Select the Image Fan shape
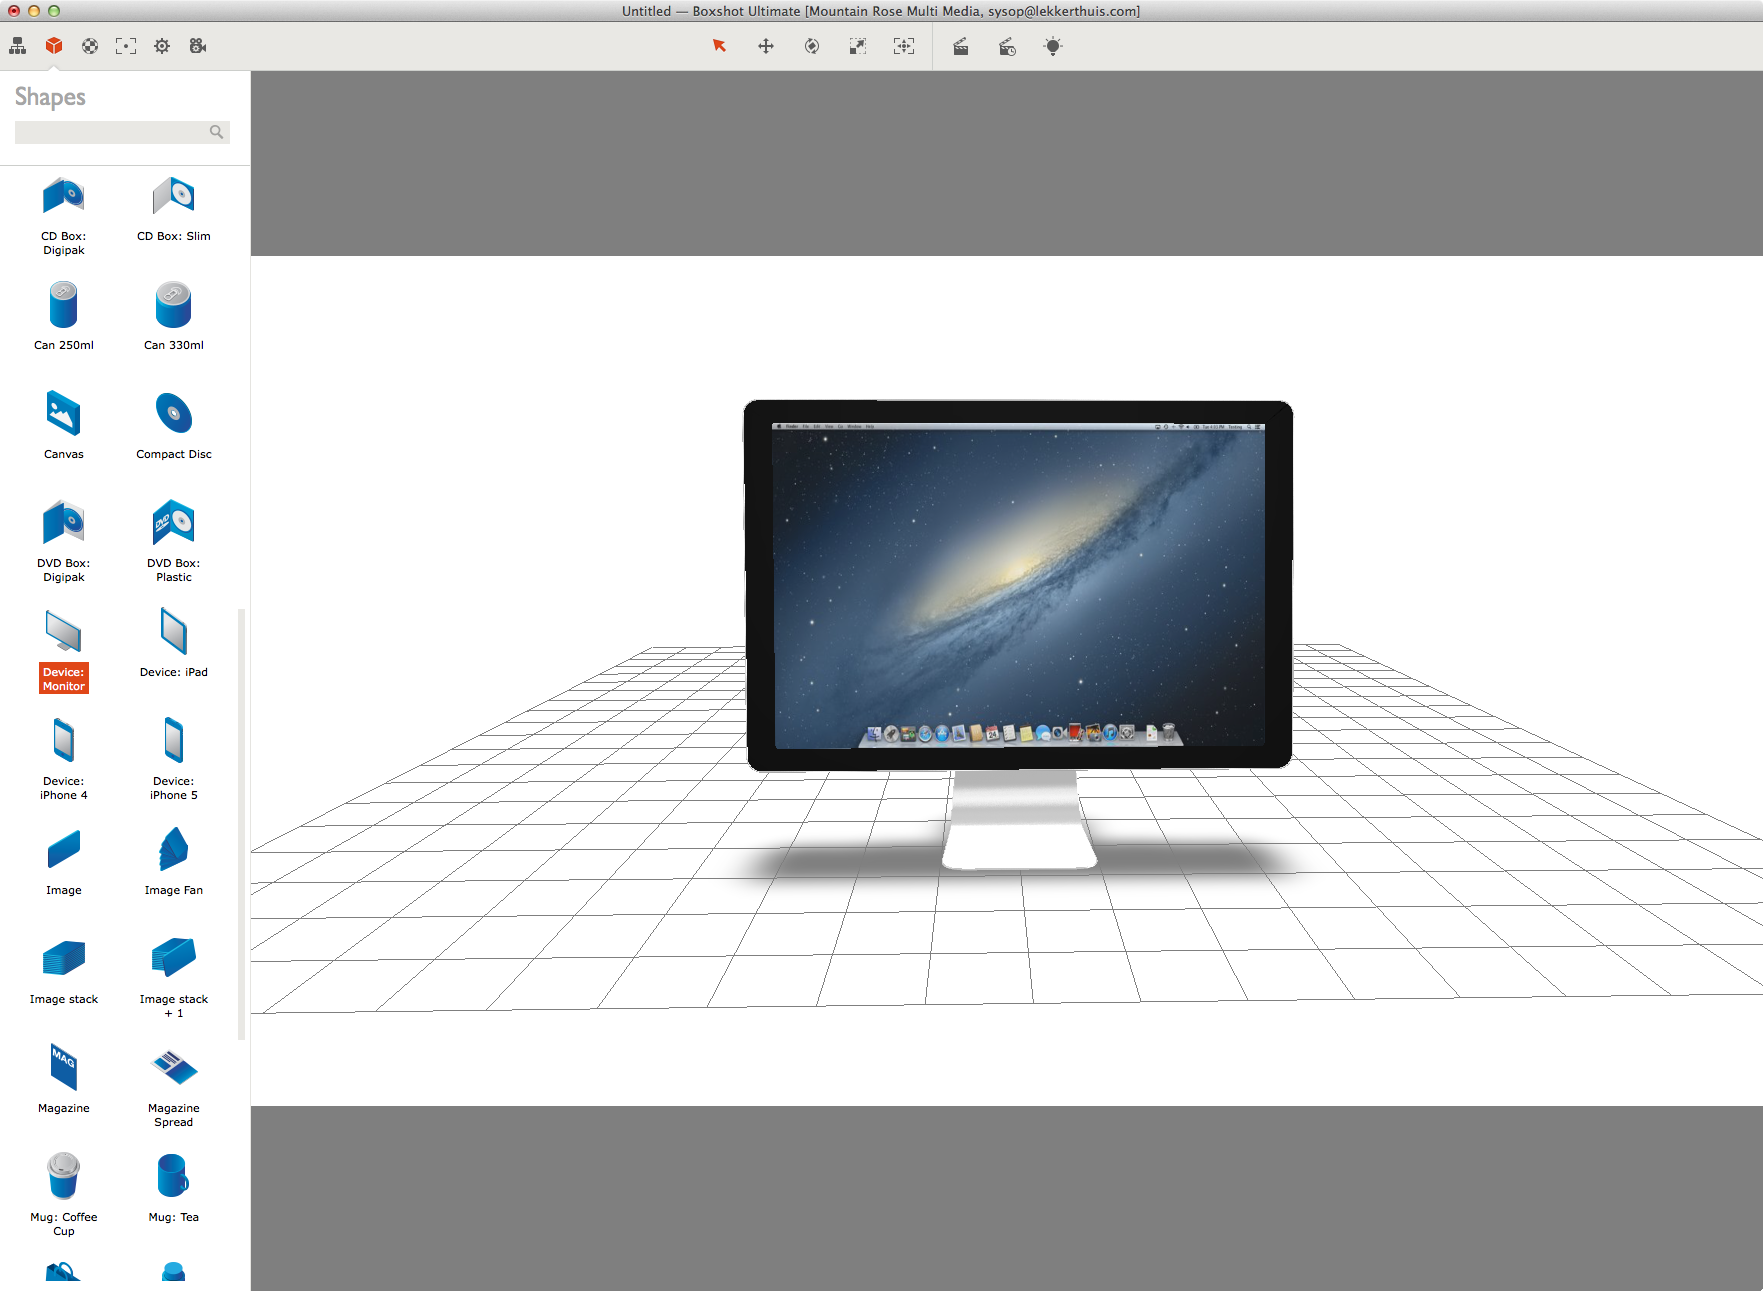Screen dimensions: 1763x1291 [174, 861]
